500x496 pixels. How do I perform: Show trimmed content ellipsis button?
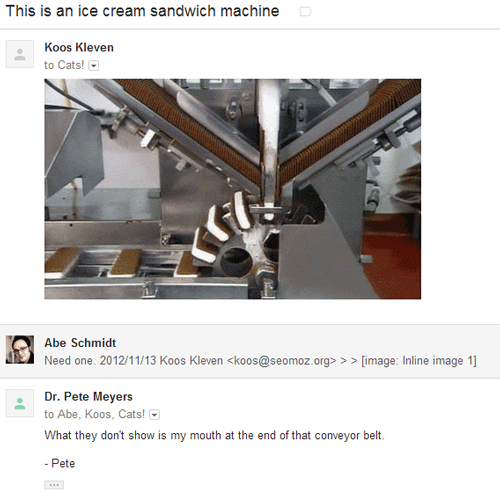coord(54,485)
